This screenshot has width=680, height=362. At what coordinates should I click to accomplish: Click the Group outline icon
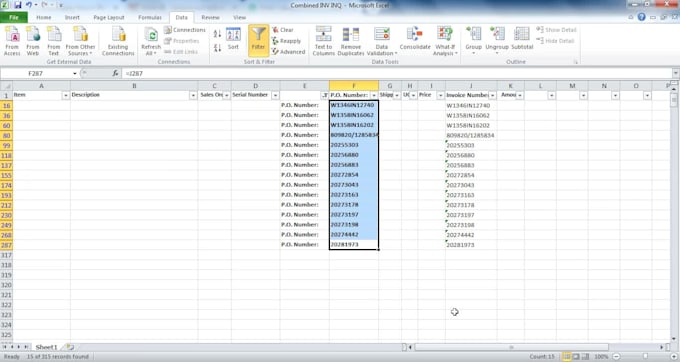coord(474,40)
